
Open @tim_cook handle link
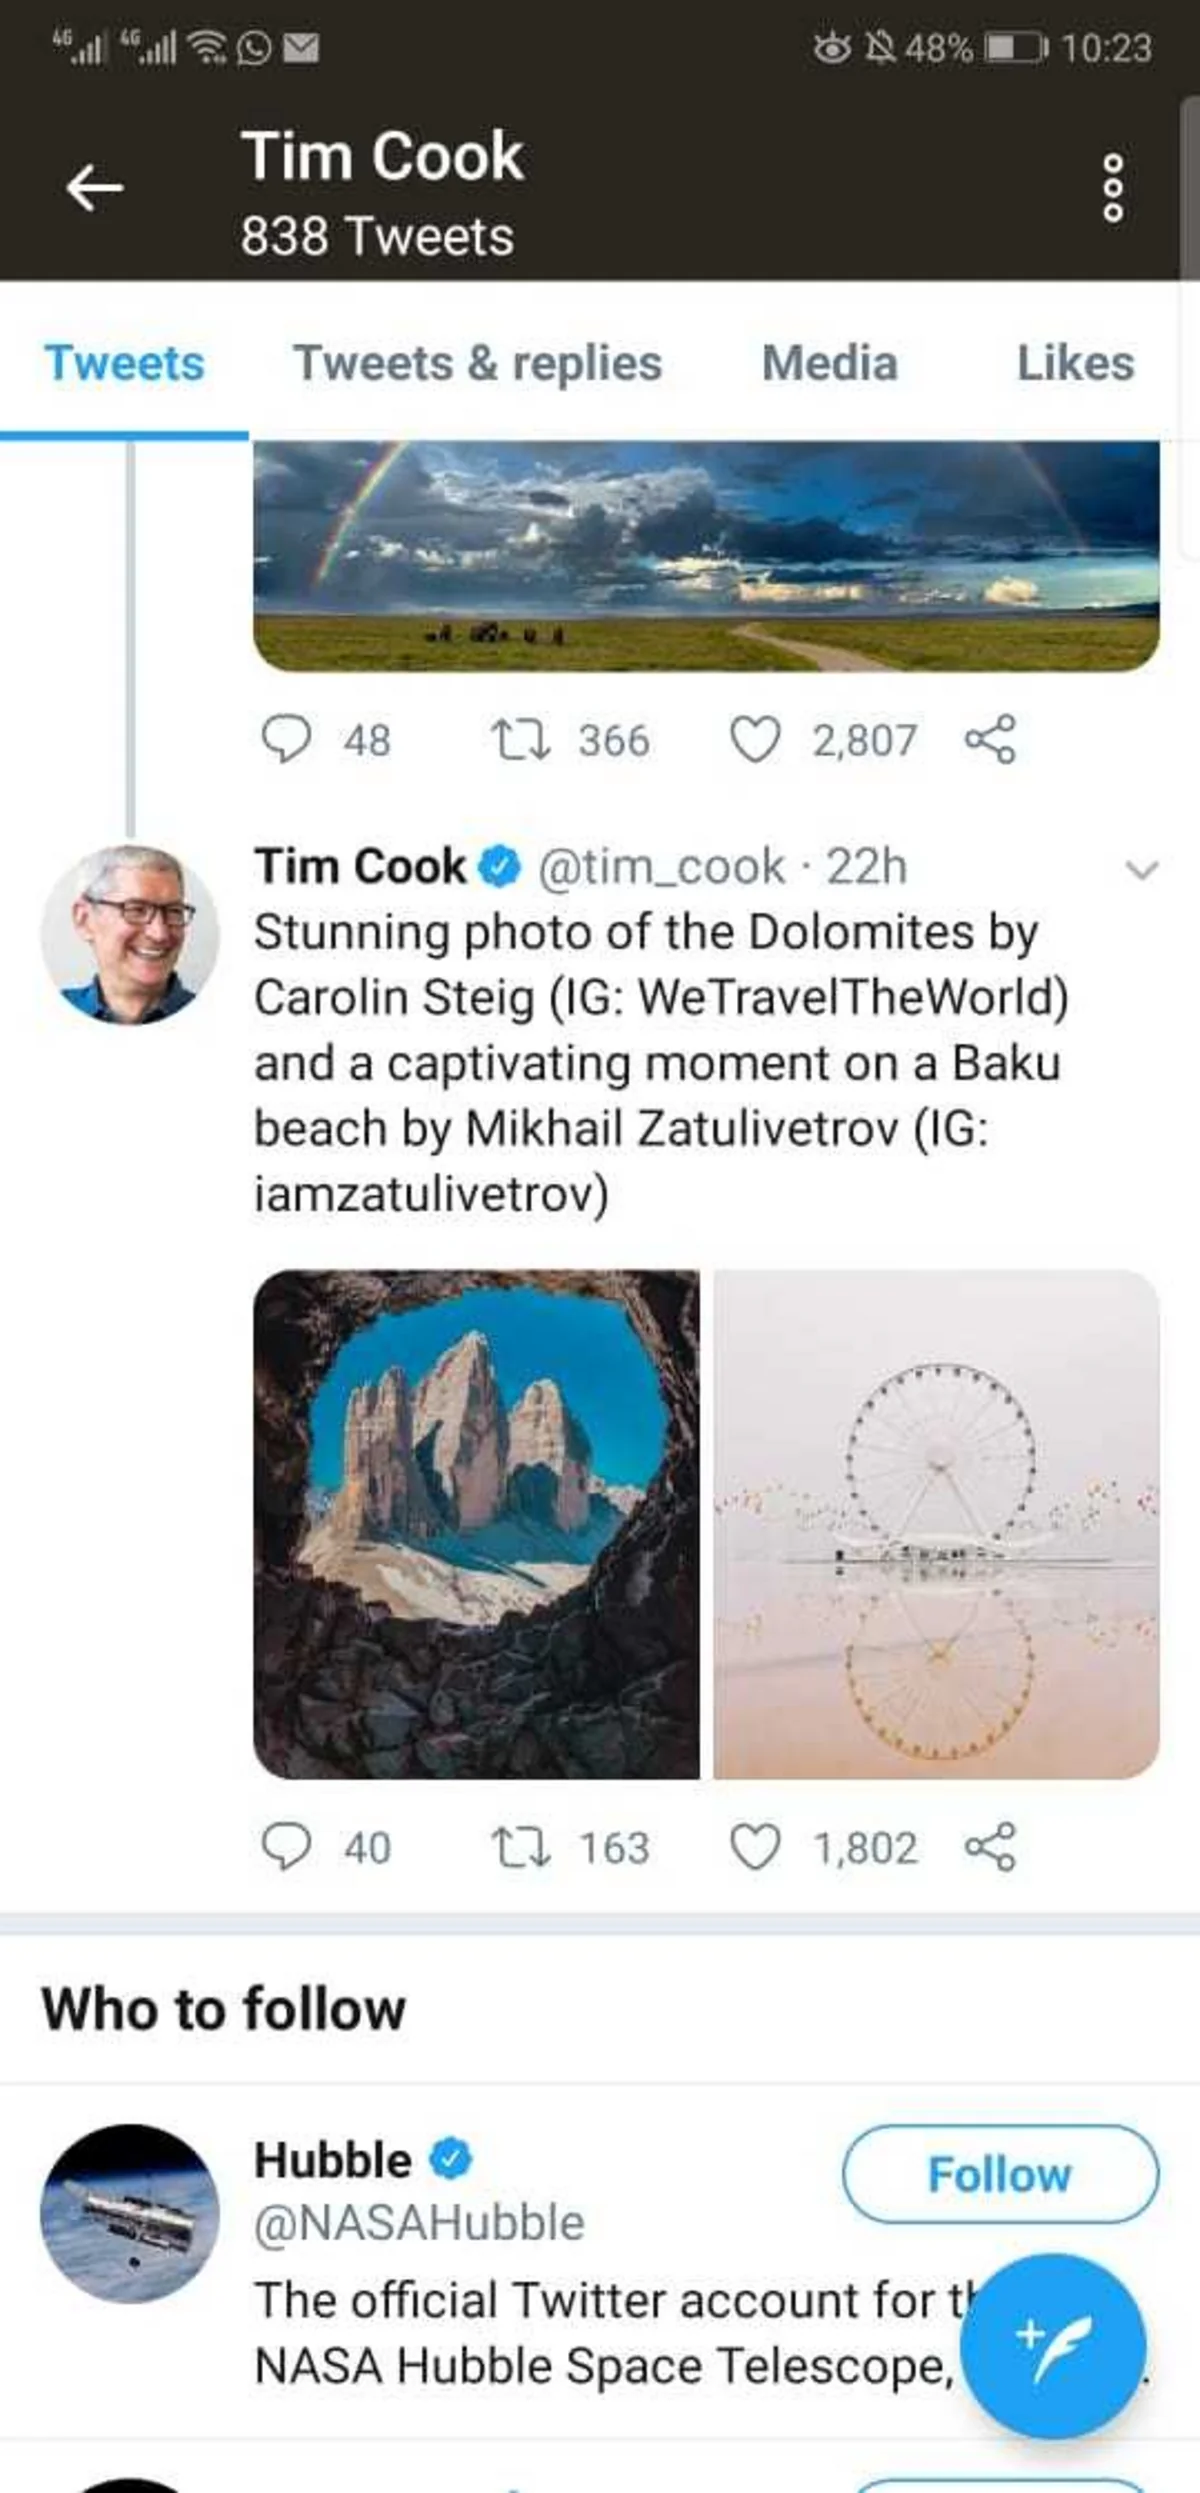[661, 866]
